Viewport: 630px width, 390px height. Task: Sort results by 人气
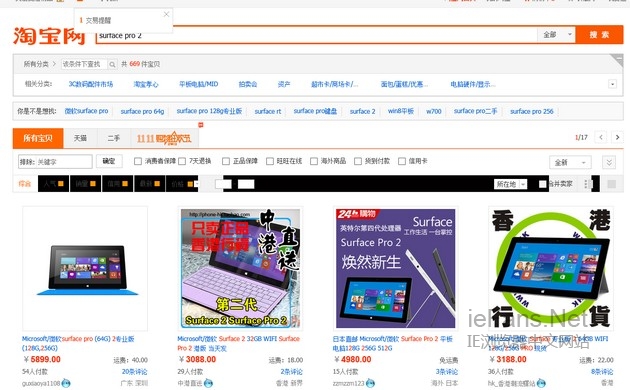coord(53,184)
